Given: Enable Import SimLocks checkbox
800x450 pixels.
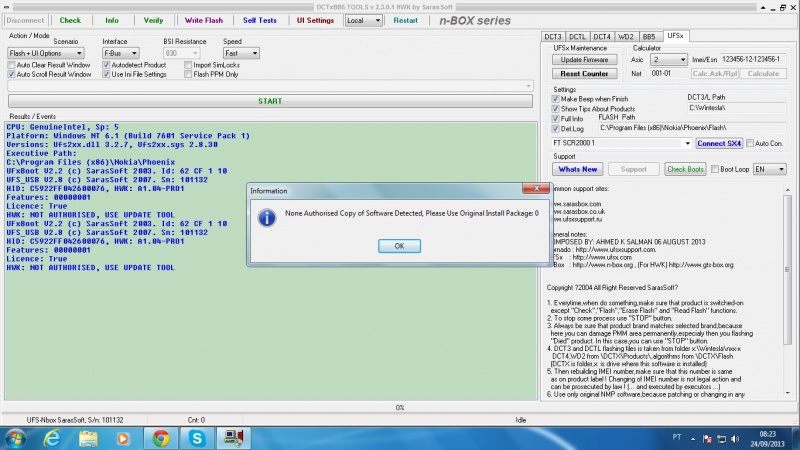Looking at the screenshot, I should 188,65.
